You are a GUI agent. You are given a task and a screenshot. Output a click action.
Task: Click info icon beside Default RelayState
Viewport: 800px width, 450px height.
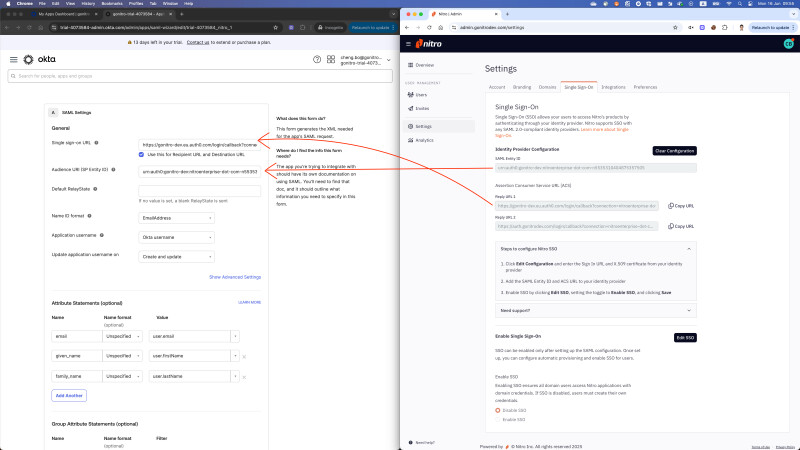pos(95,189)
